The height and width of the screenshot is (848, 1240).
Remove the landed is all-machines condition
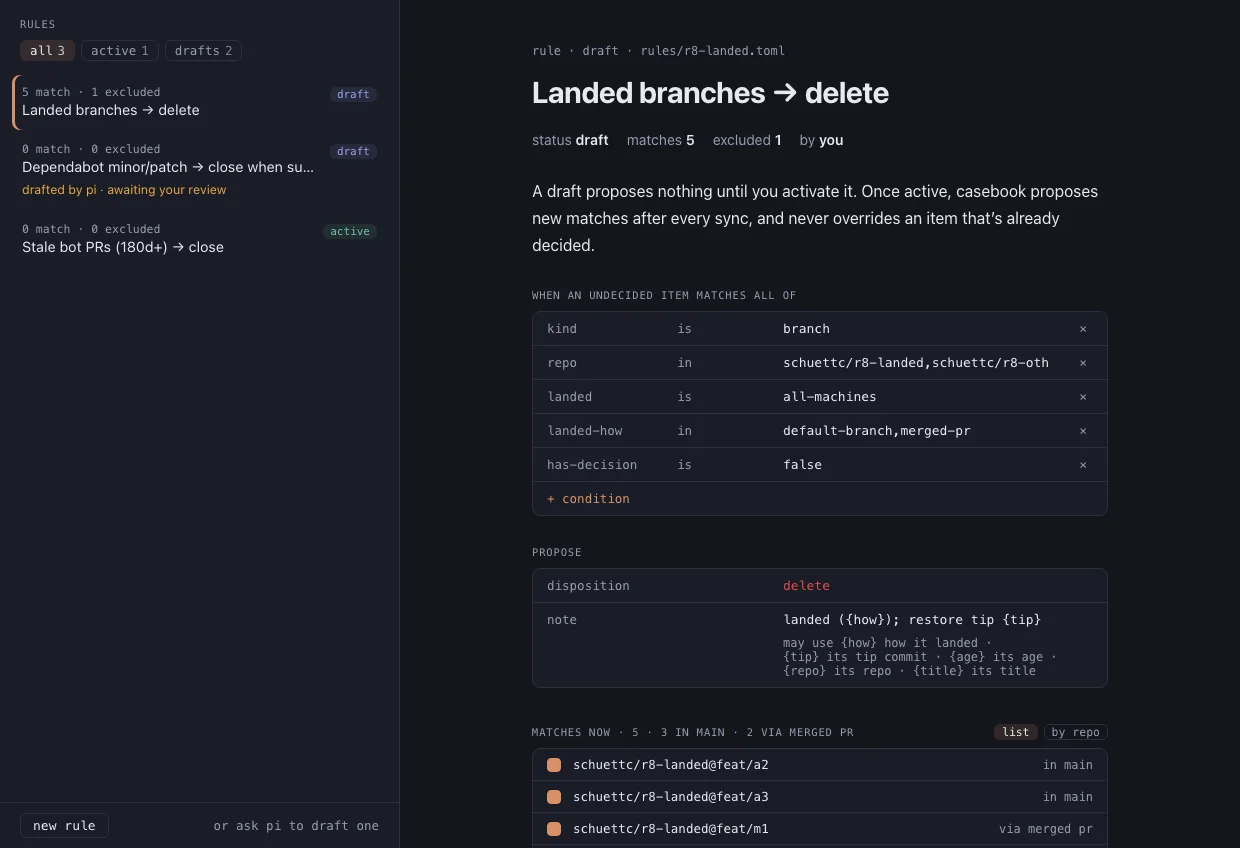click(x=1083, y=397)
